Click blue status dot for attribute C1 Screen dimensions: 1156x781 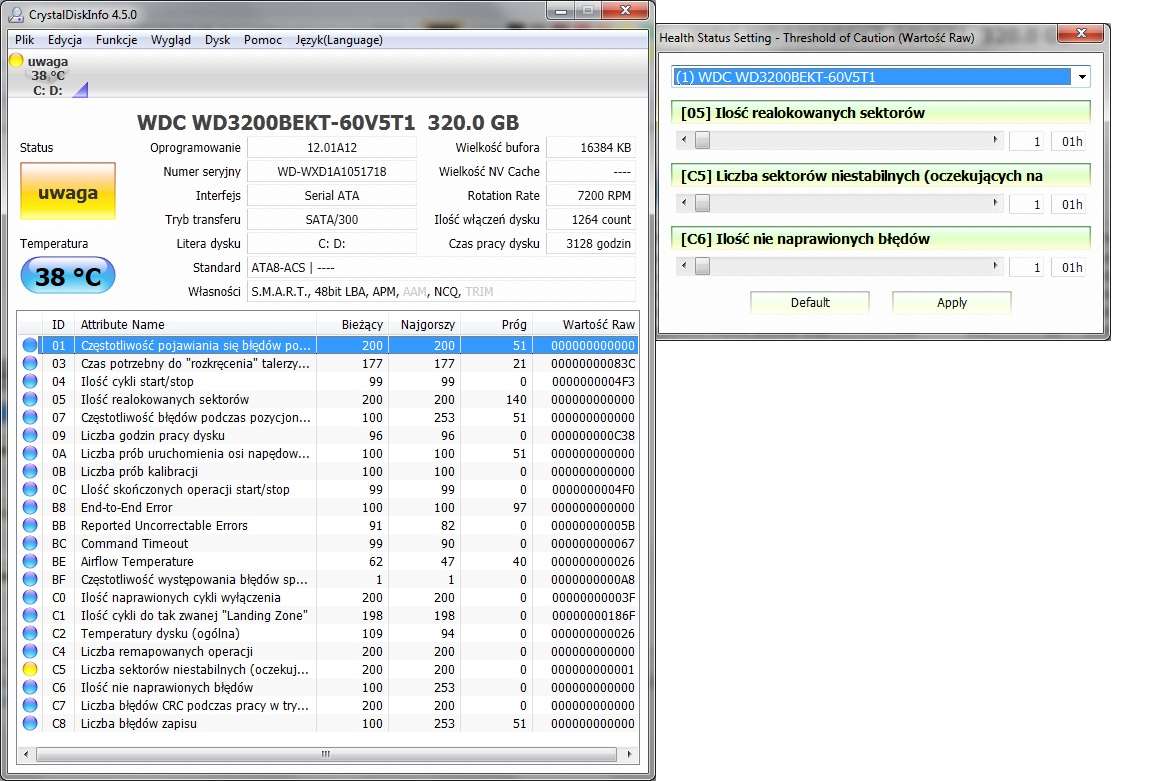29,615
